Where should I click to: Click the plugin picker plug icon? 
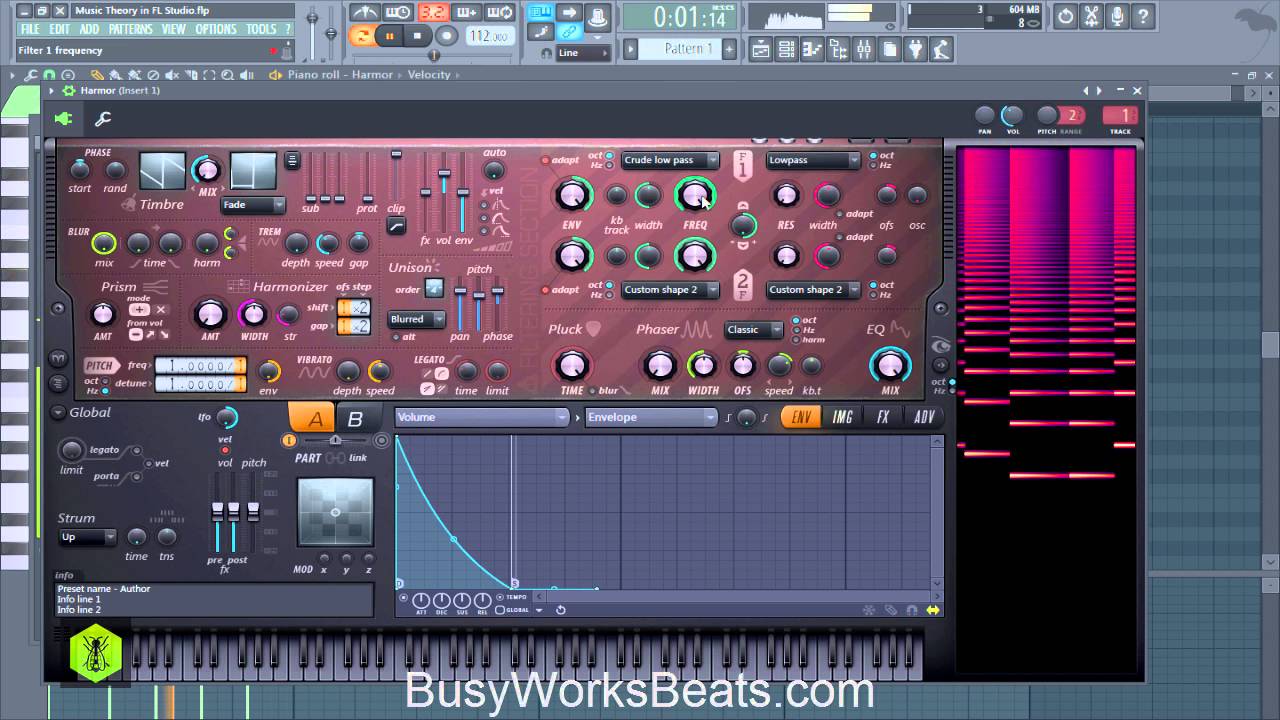915,49
